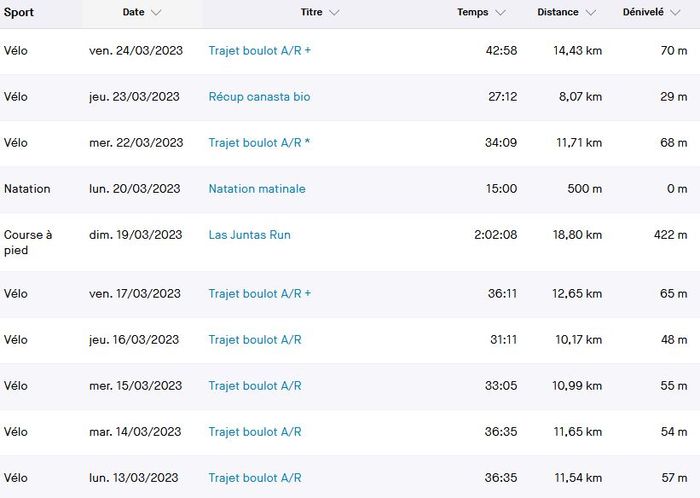Image resolution: width=700 pixels, height=498 pixels.
Task: Open the 17/03 Trajet boulot A/R + link
Action: [x=260, y=294]
